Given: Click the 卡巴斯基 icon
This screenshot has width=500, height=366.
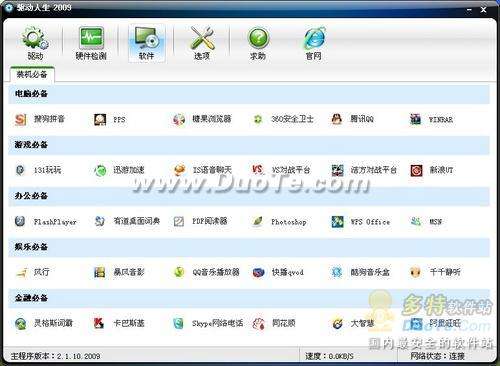Looking at the screenshot, I should pyautogui.click(x=99, y=323).
